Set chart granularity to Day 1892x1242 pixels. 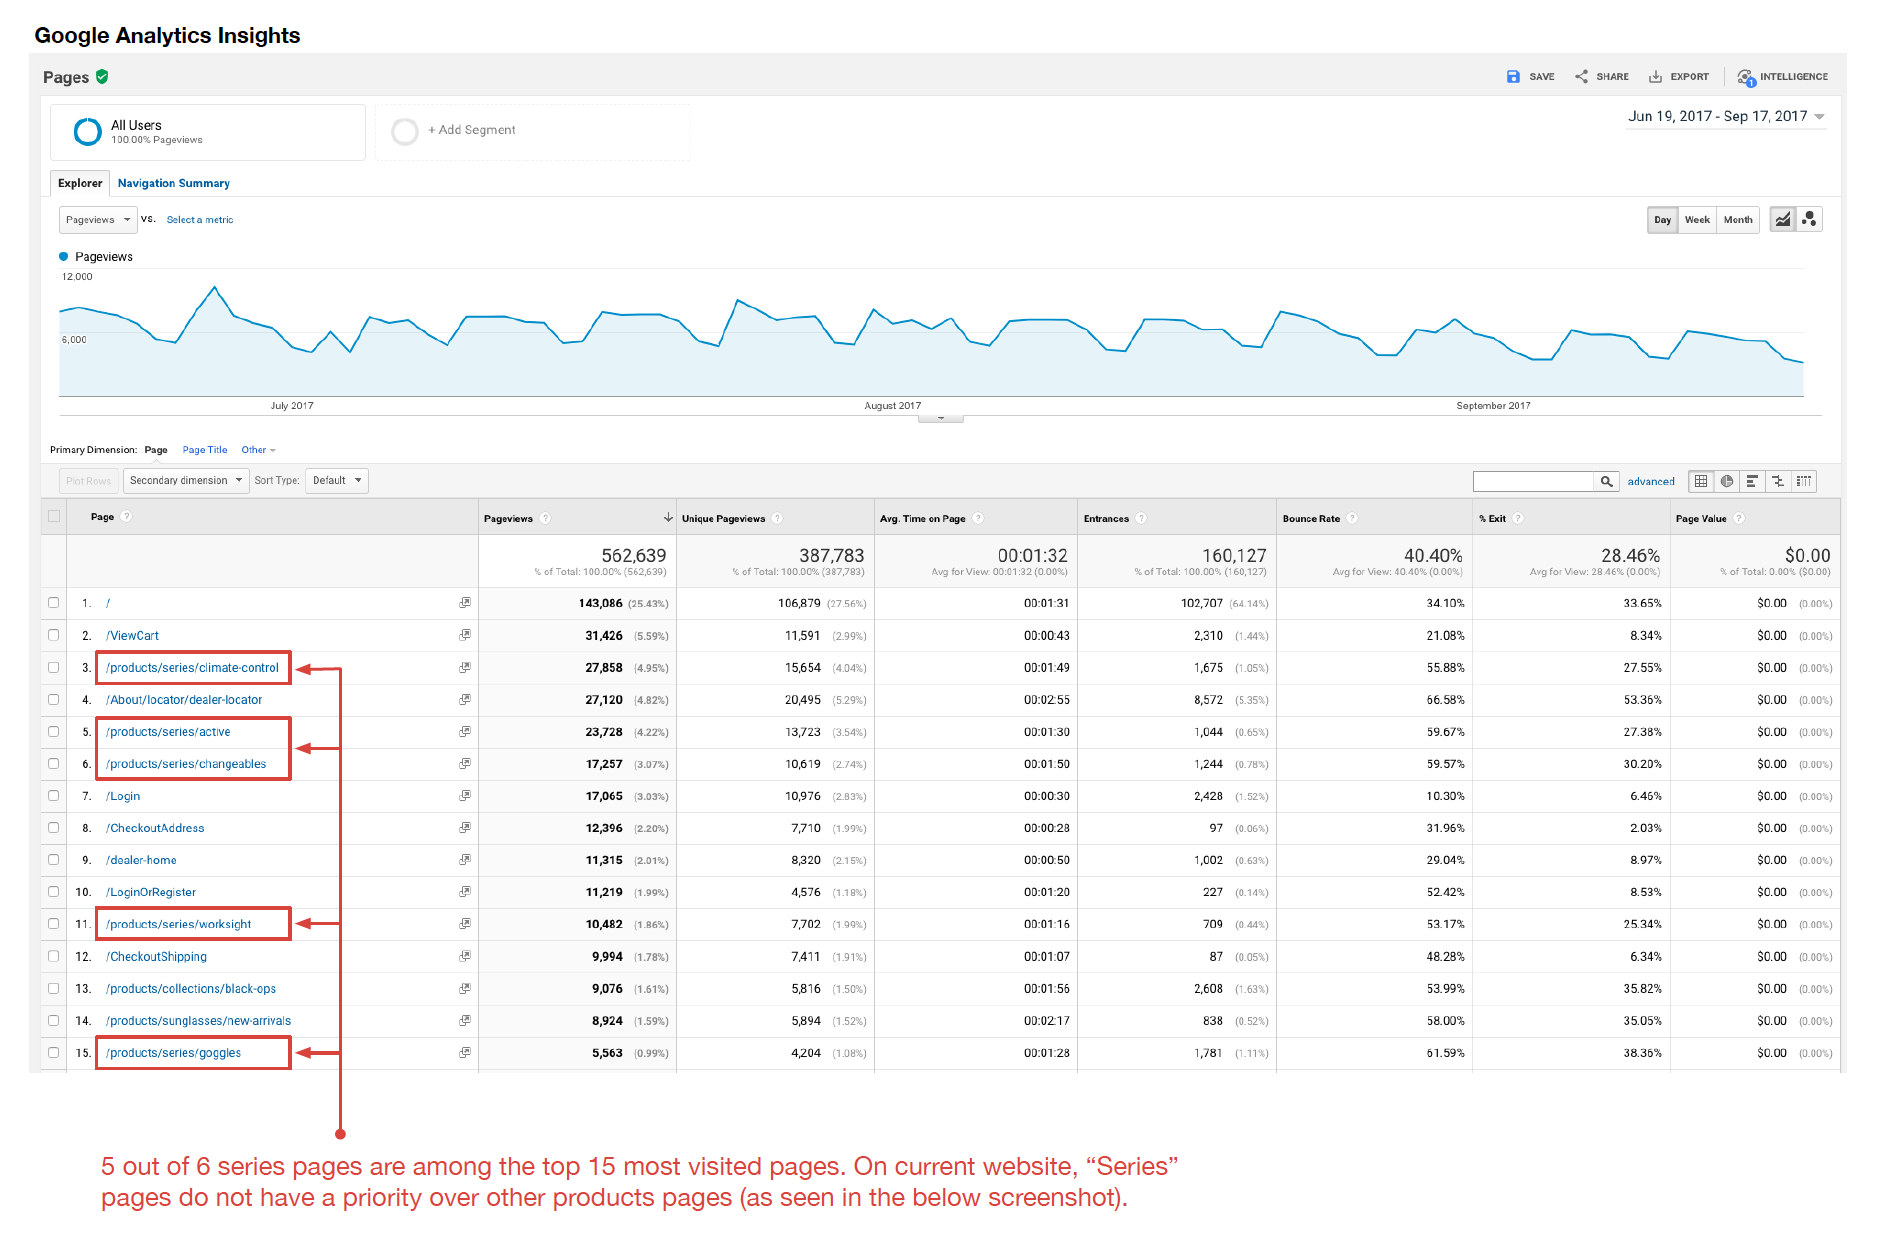click(x=1662, y=220)
